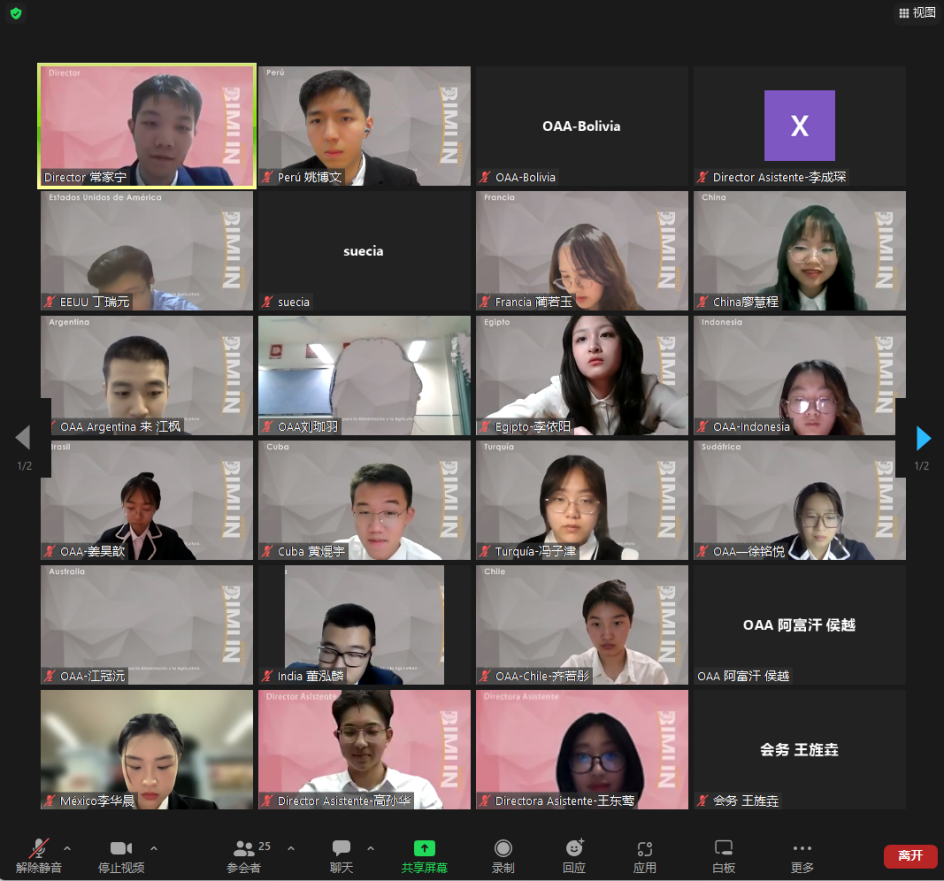Open the View layout menu
Viewport: 944px width, 881px height.
916,13
